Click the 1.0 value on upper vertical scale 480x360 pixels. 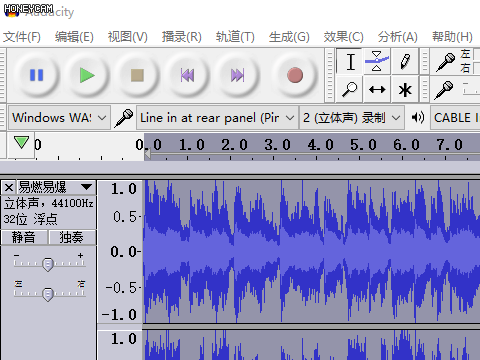[x=124, y=189]
